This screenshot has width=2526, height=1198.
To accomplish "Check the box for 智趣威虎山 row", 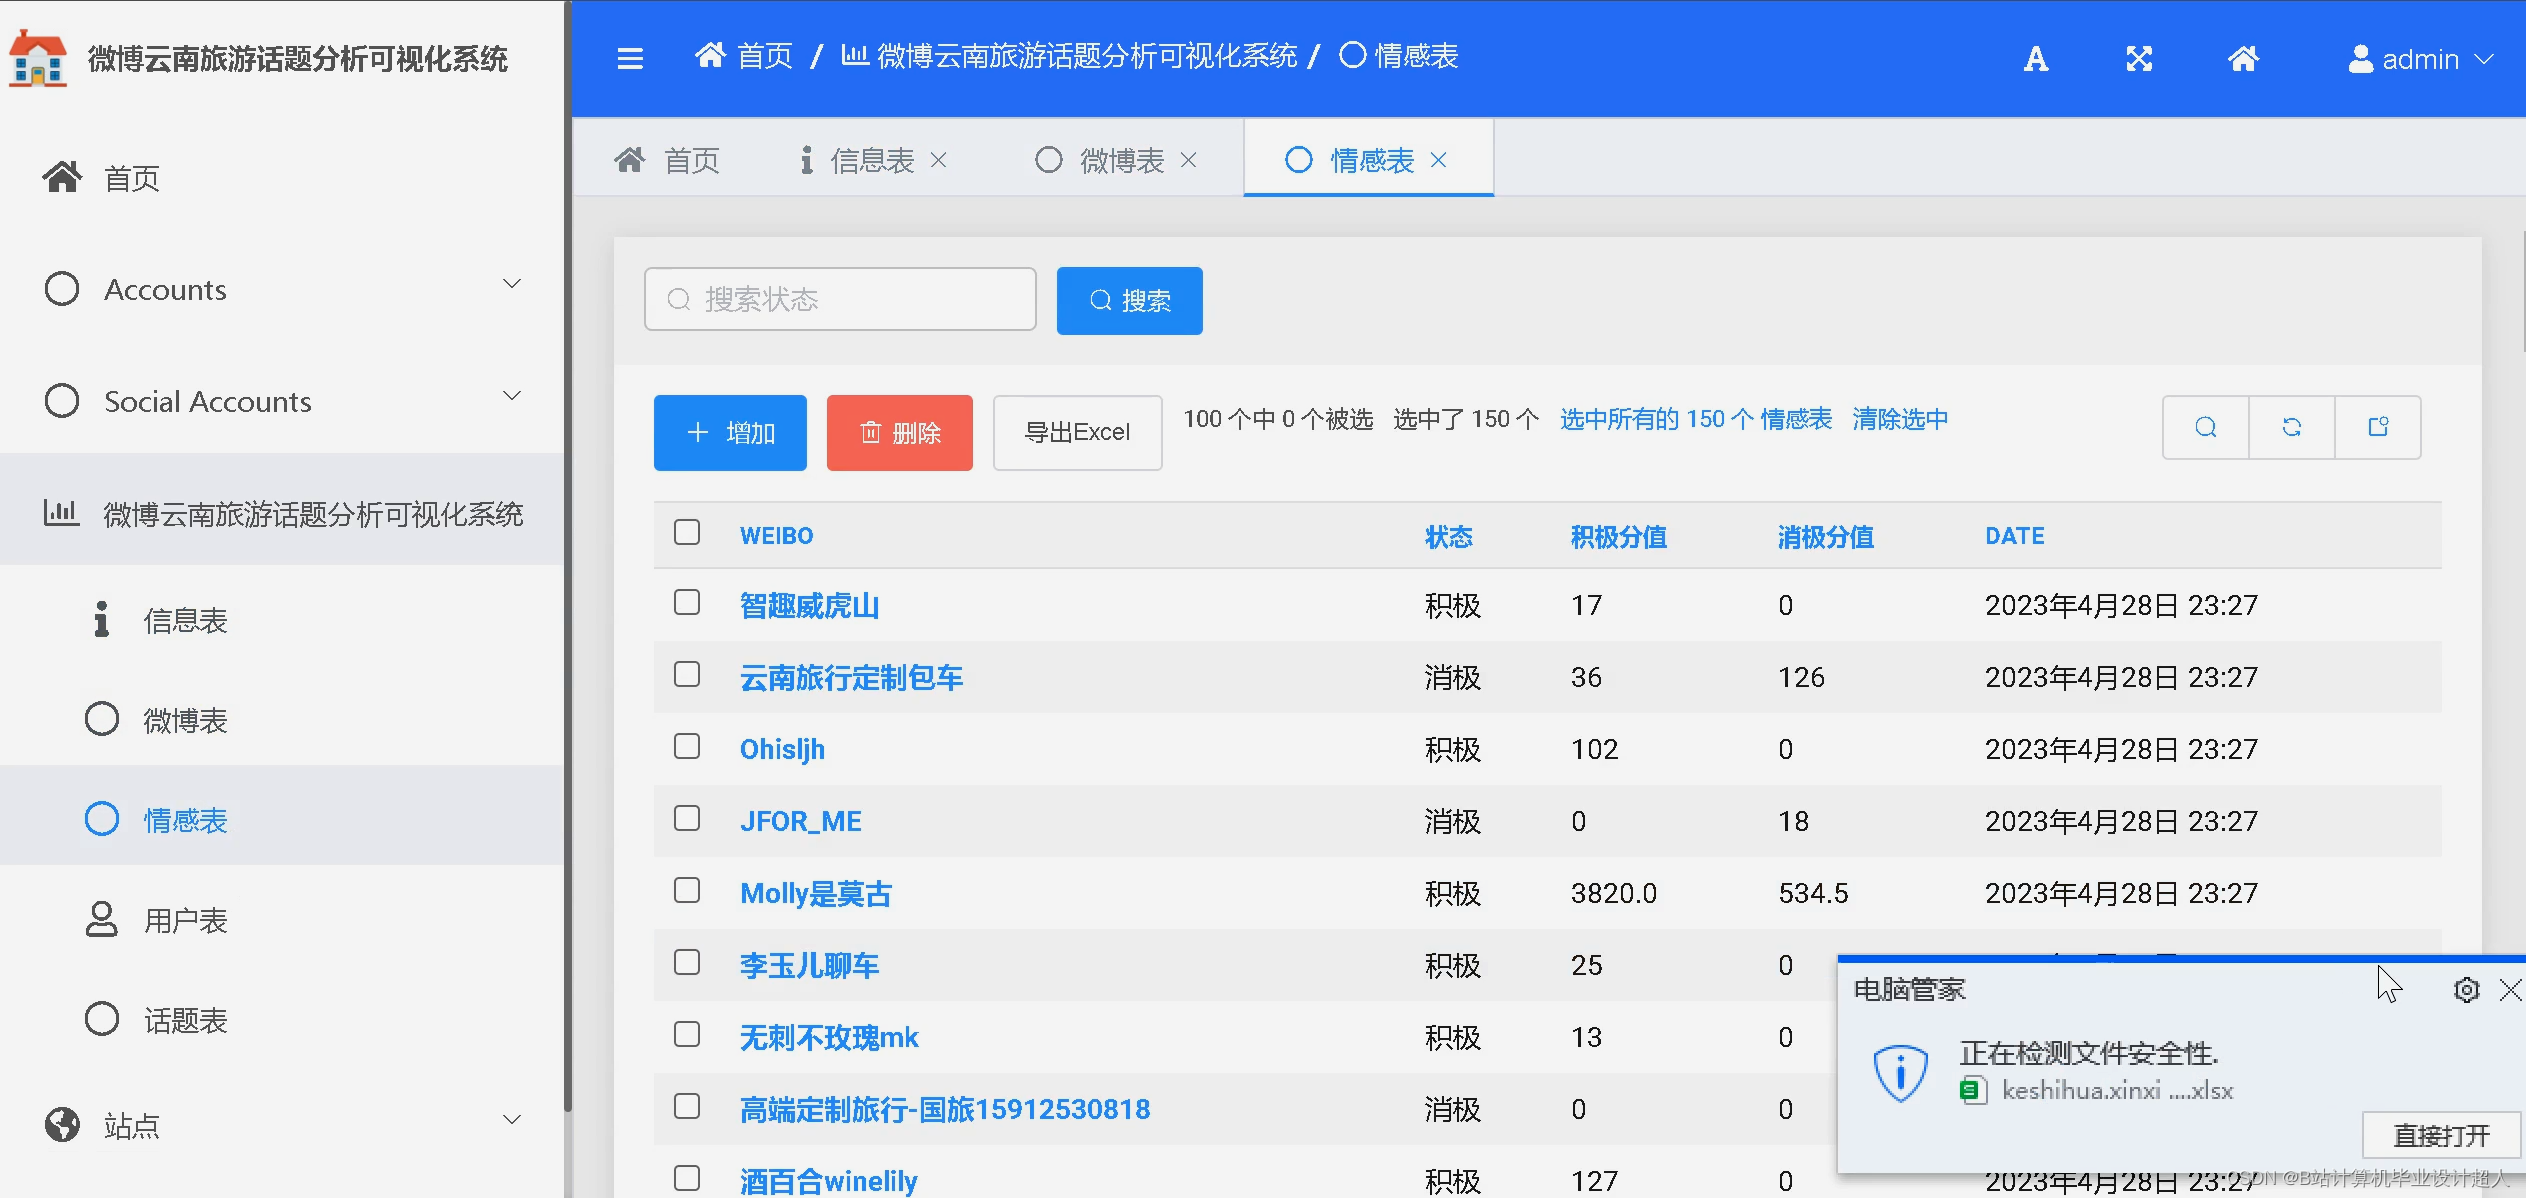I will [687, 603].
